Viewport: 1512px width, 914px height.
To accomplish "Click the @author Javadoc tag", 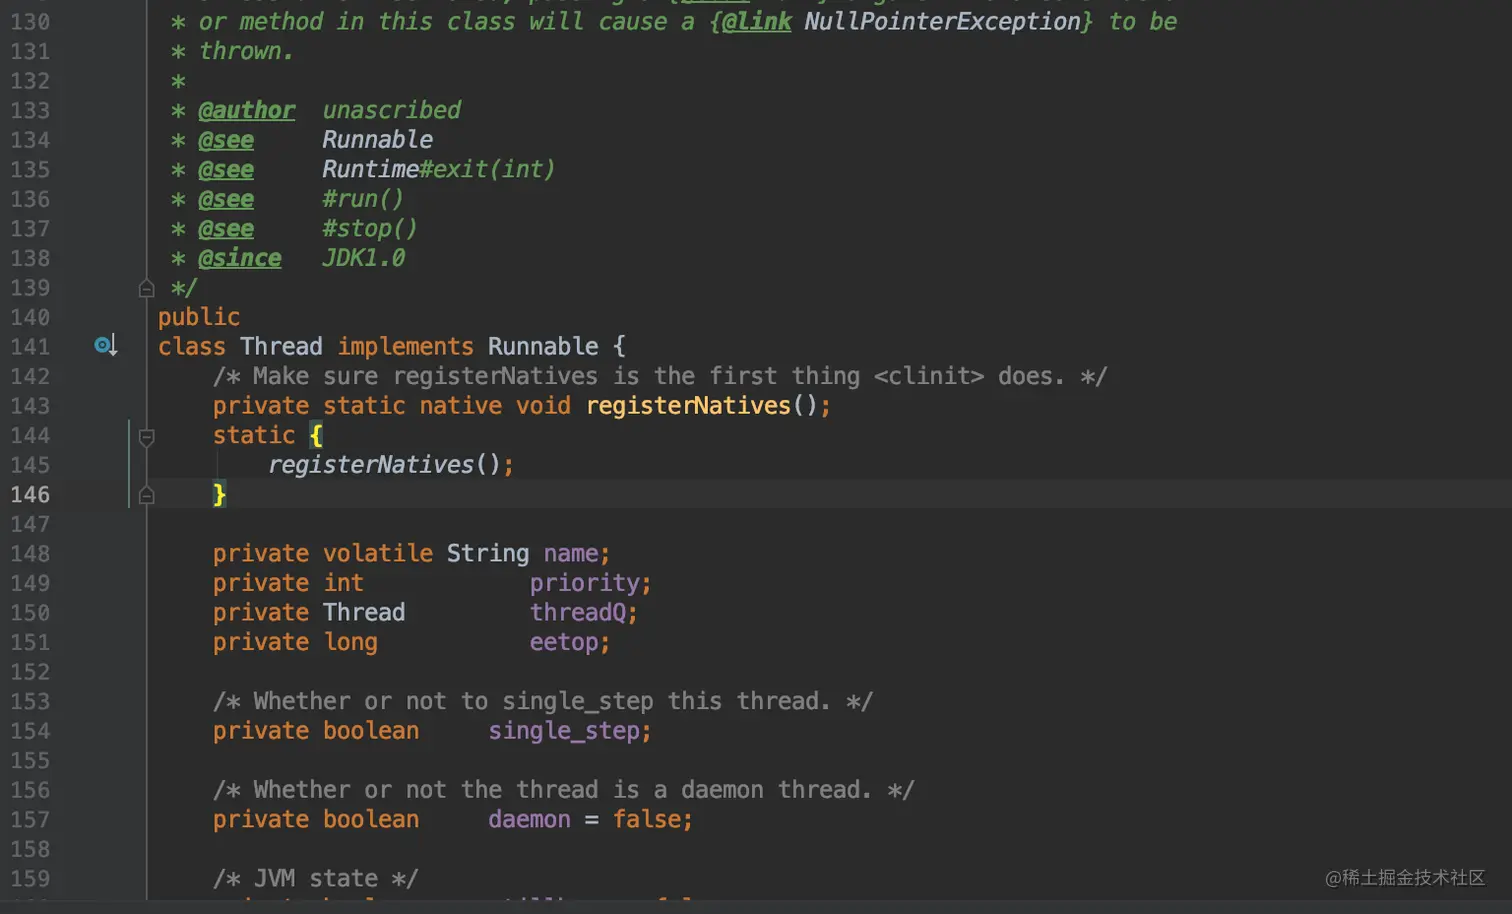I will point(247,110).
